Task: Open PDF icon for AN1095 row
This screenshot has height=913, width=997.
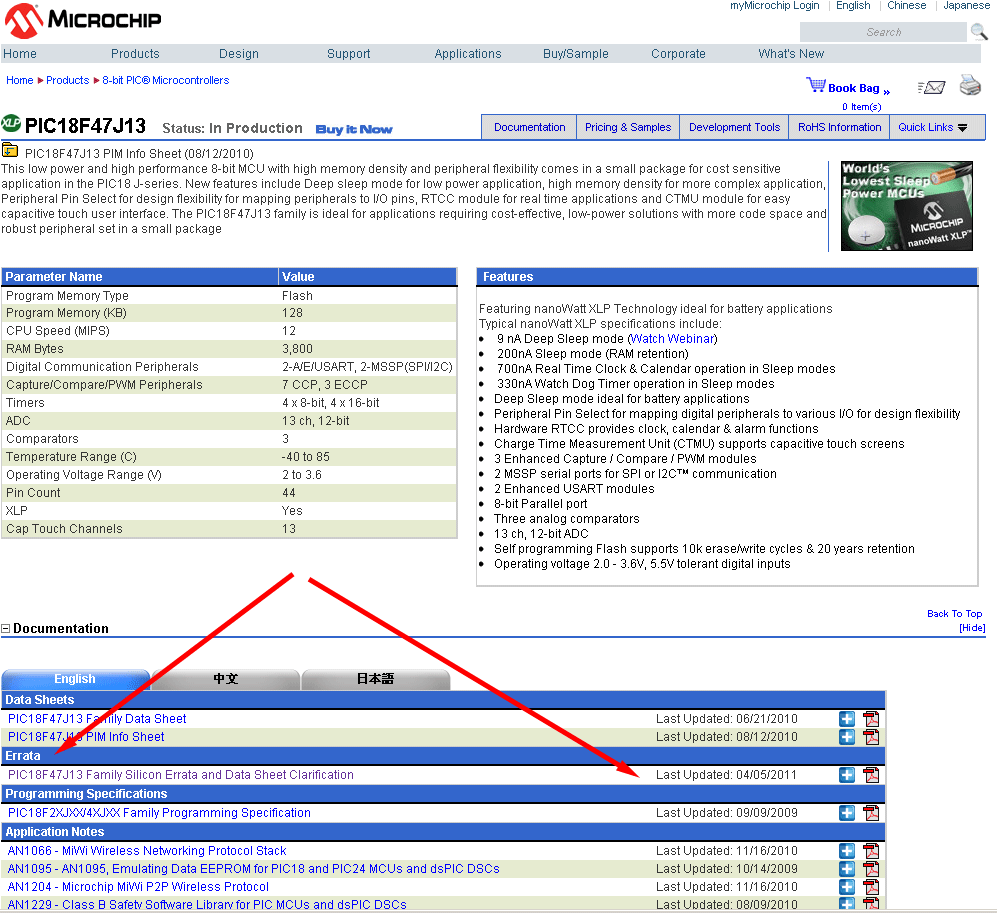Action: pyautogui.click(x=870, y=868)
